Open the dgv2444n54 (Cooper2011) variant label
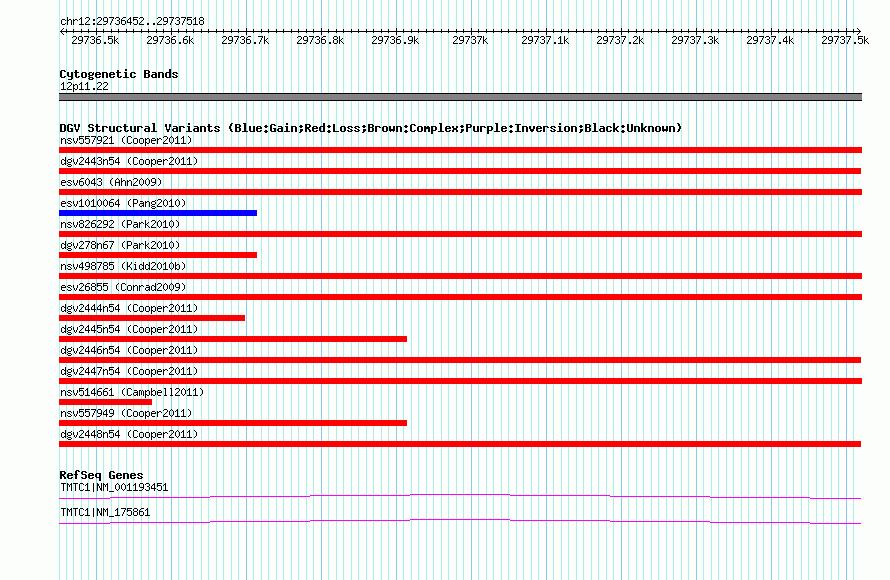Viewport: 890px width, 580px height. pos(129,308)
